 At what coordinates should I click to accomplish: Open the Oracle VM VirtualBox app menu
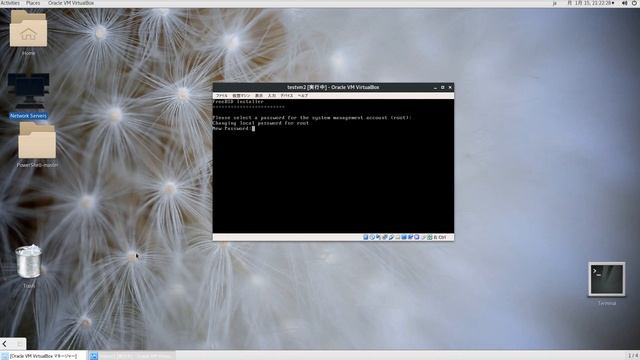(71, 3)
